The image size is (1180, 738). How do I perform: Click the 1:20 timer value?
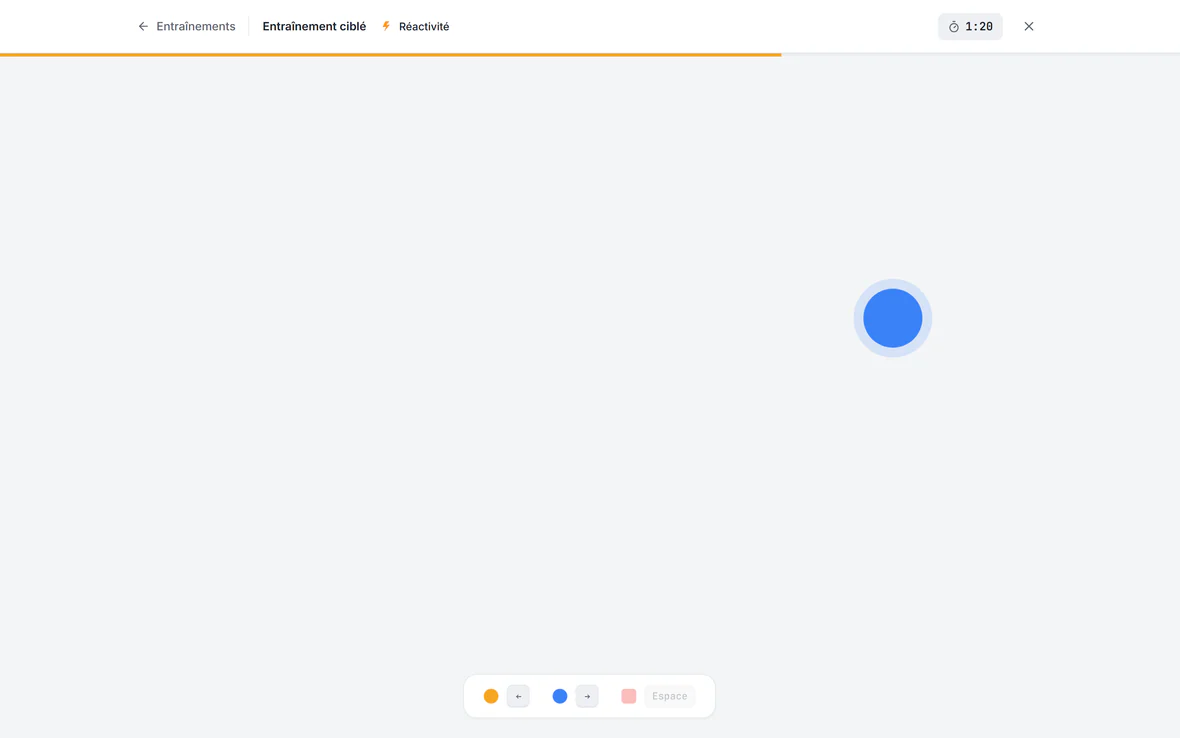(x=979, y=26)
